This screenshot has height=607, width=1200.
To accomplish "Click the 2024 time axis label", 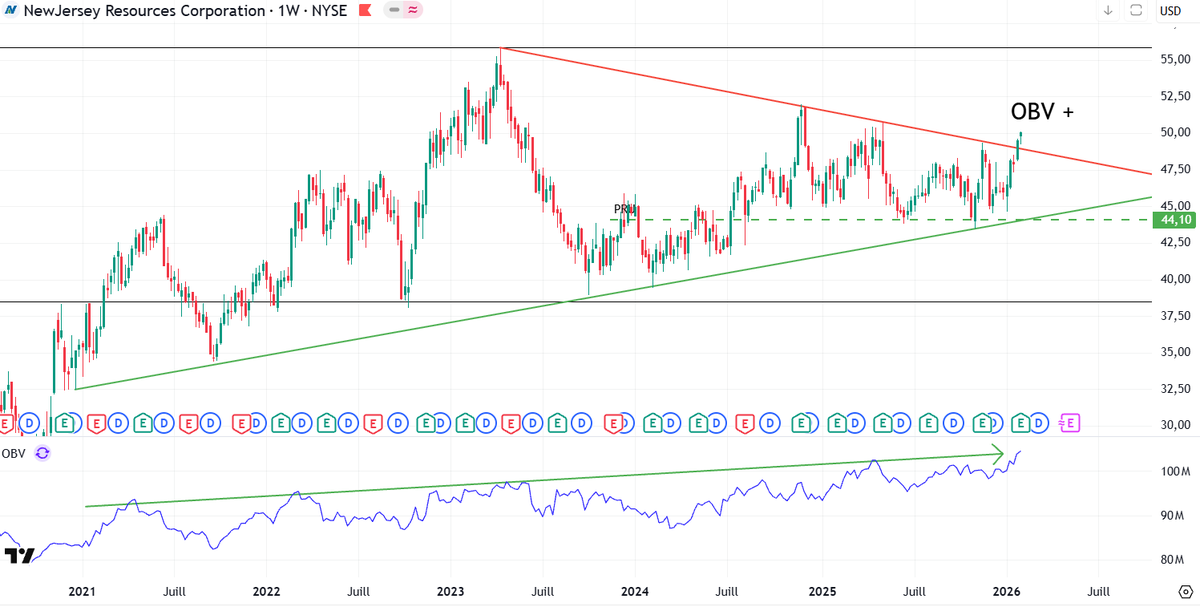I will (637, 591).
